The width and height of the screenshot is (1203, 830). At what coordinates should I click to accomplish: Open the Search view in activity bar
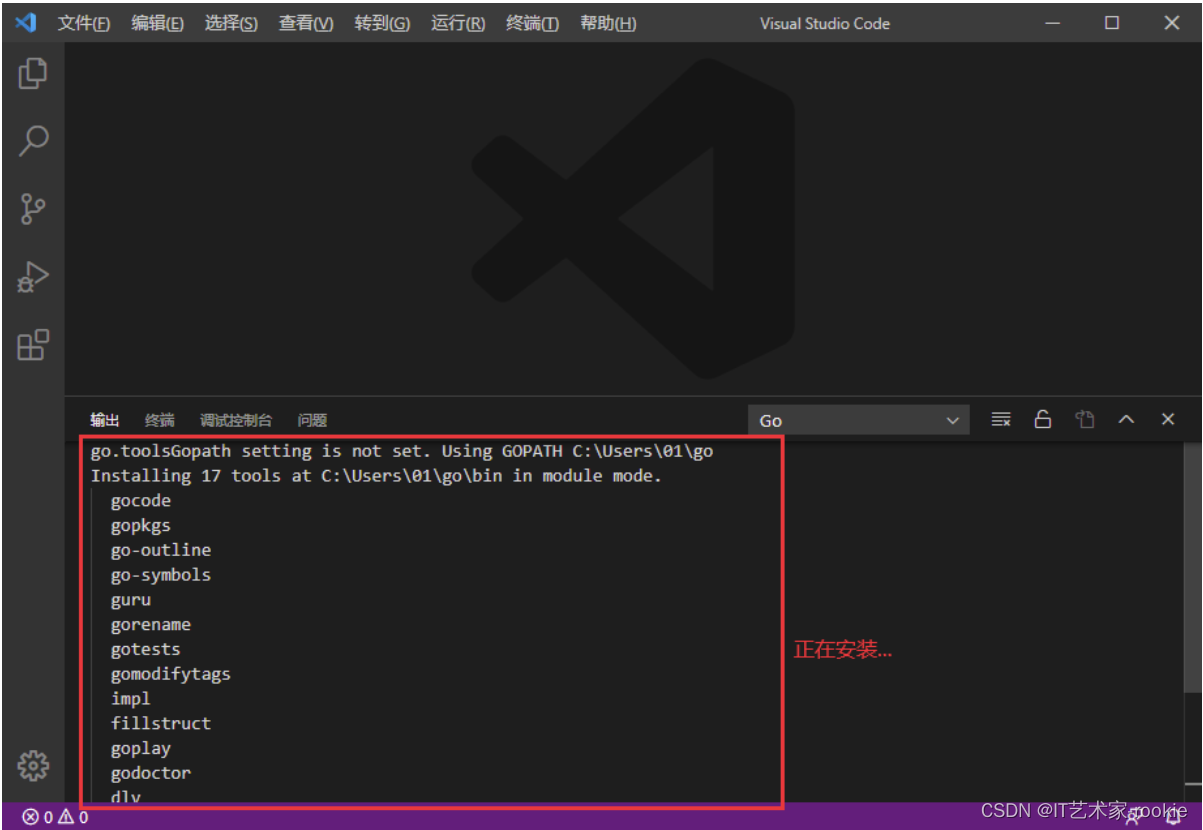coord(33,141)
